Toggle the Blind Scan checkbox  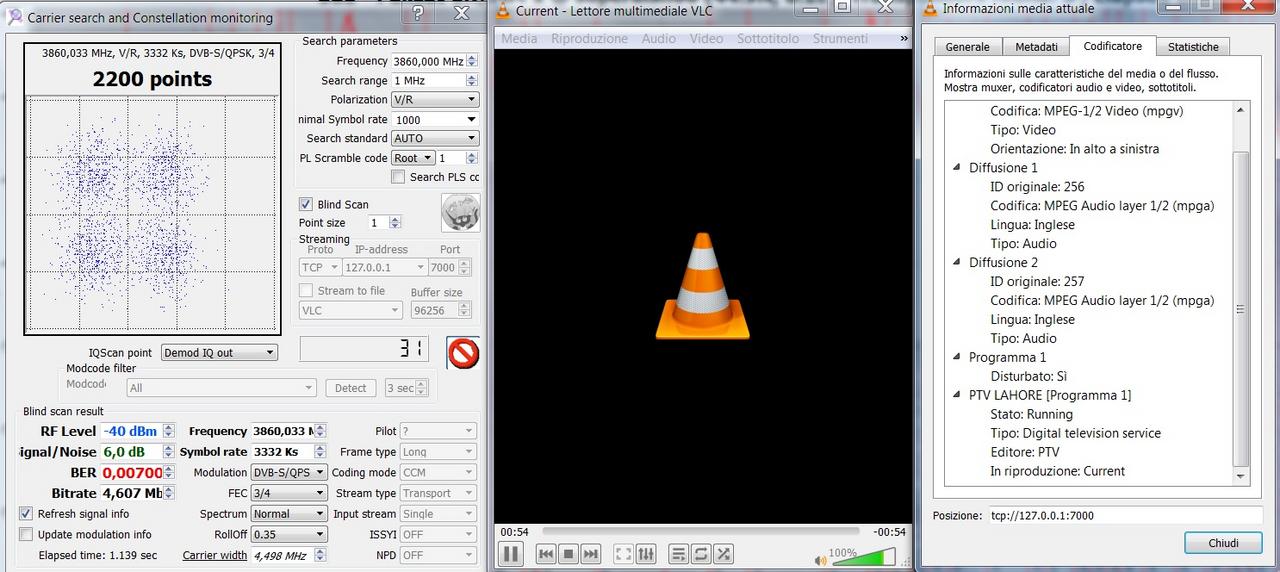pos(306,204)
